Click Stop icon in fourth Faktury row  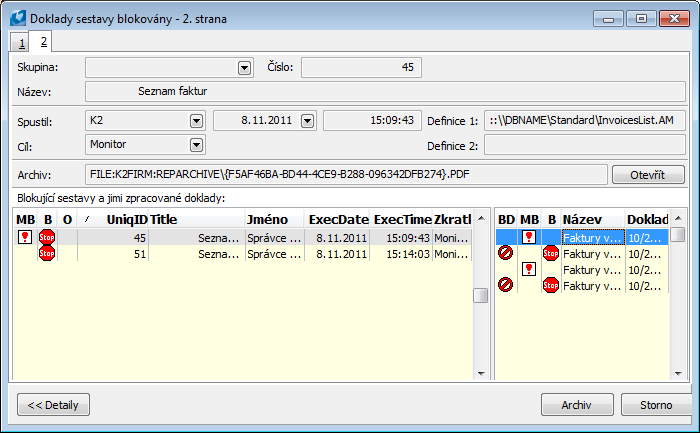click(x=551, y=285)
